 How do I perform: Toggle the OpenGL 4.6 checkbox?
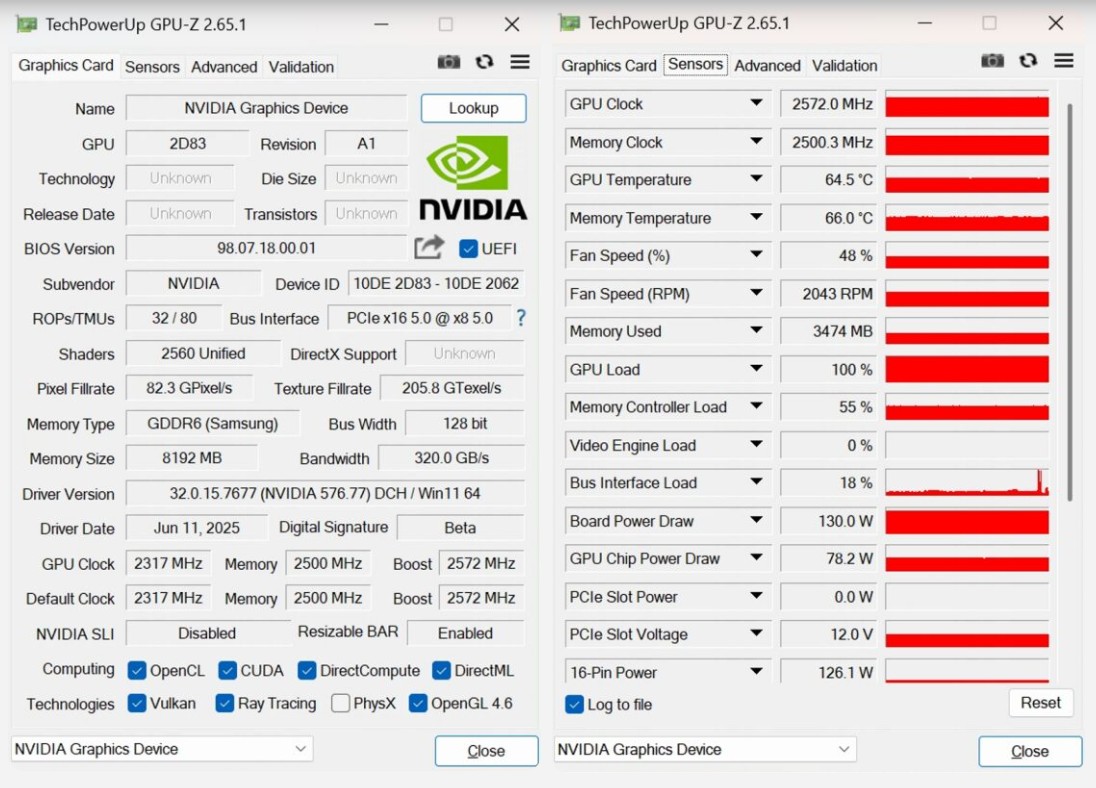418,703
